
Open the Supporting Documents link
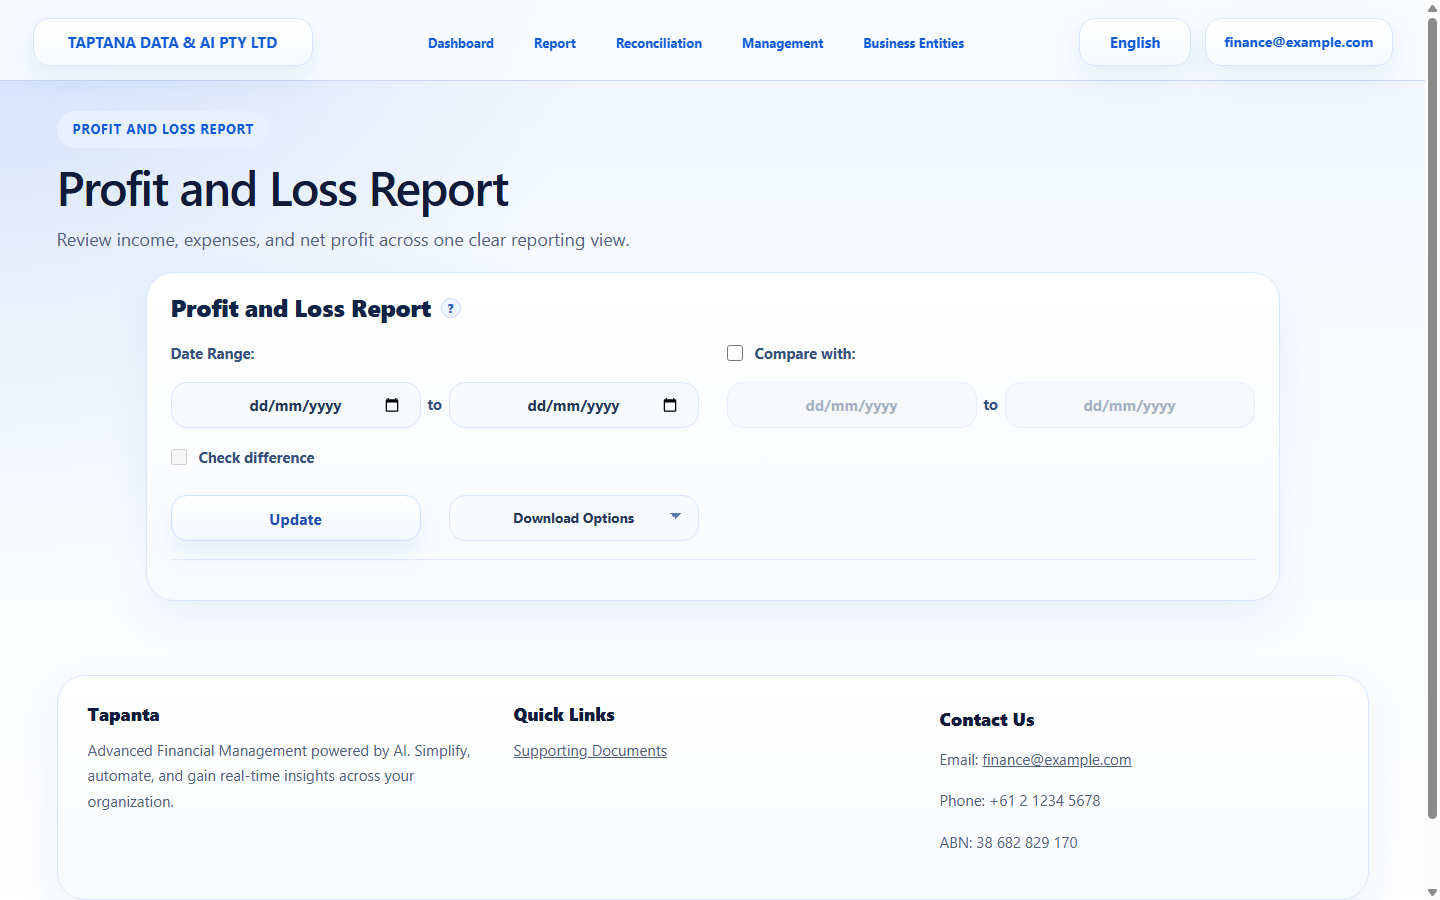point(590,751)
